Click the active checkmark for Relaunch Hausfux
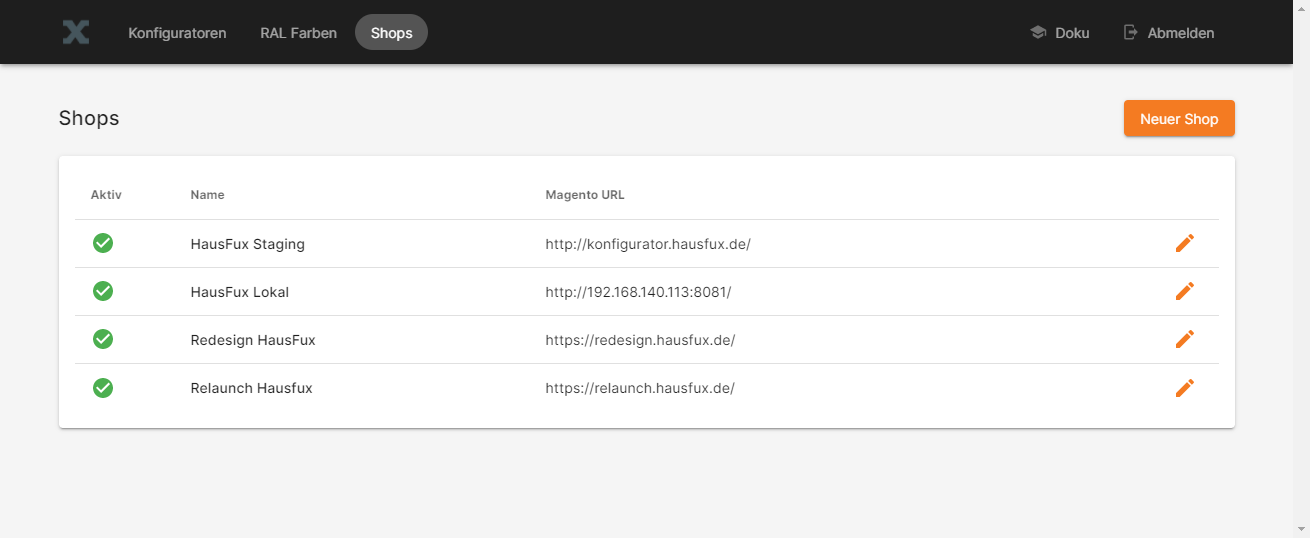 [103, 388]
